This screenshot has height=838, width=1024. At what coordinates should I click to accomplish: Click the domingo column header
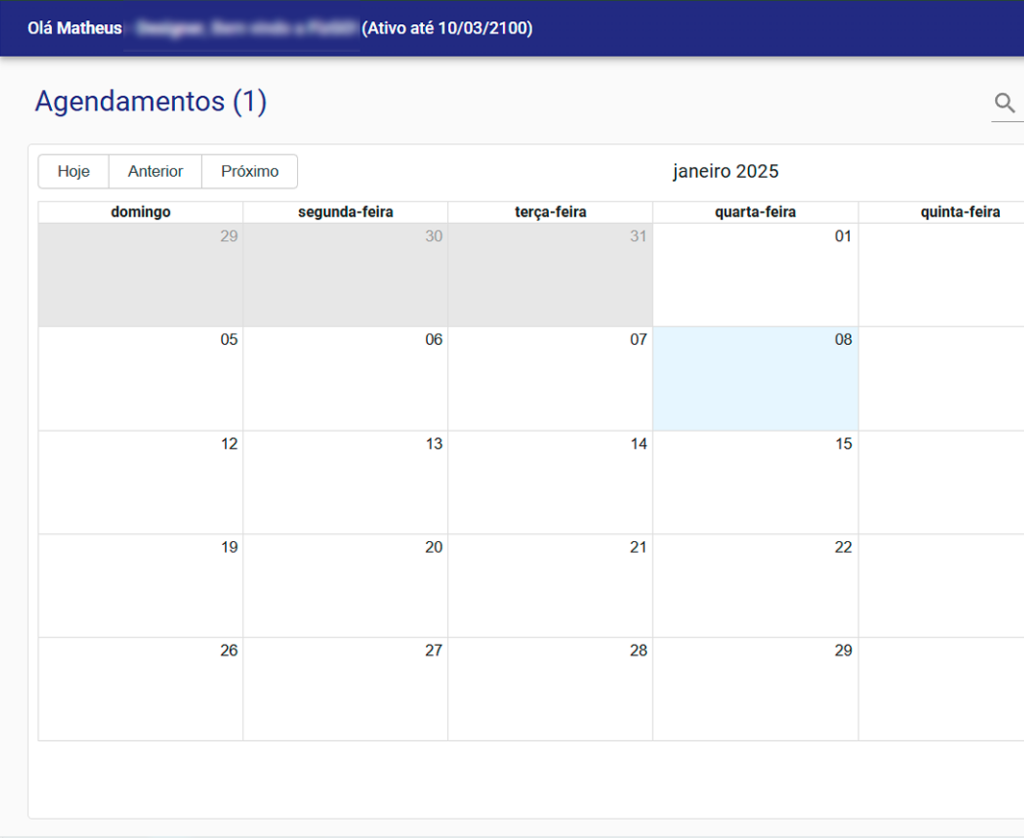coord(140,212)
